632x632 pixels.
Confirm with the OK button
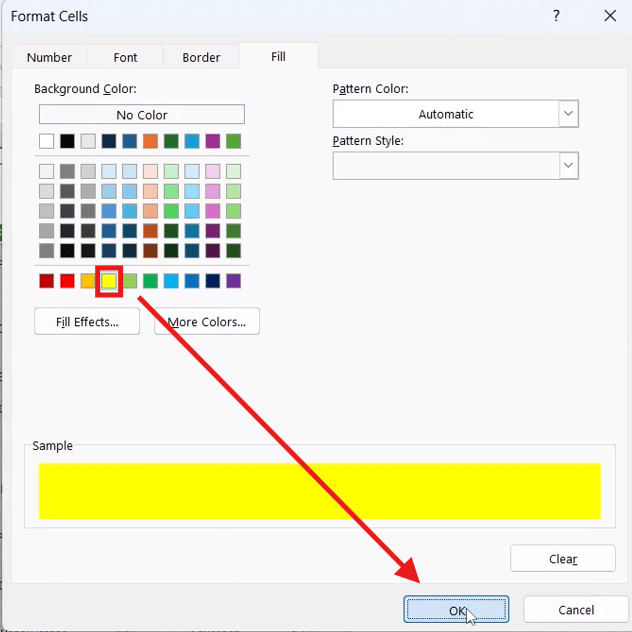456,609
